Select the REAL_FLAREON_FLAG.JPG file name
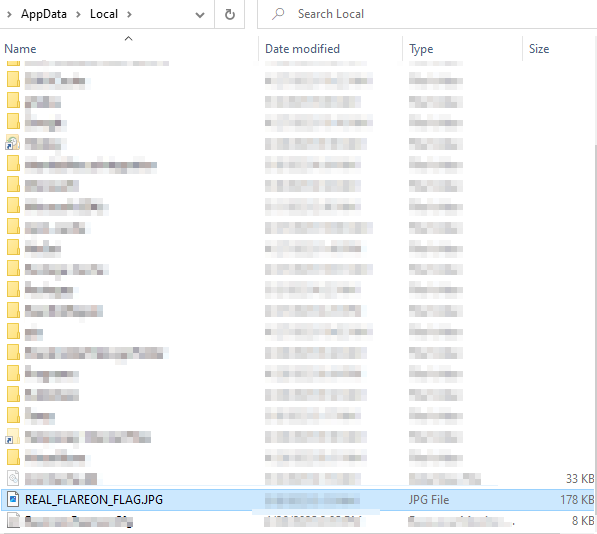 point(94,499)
